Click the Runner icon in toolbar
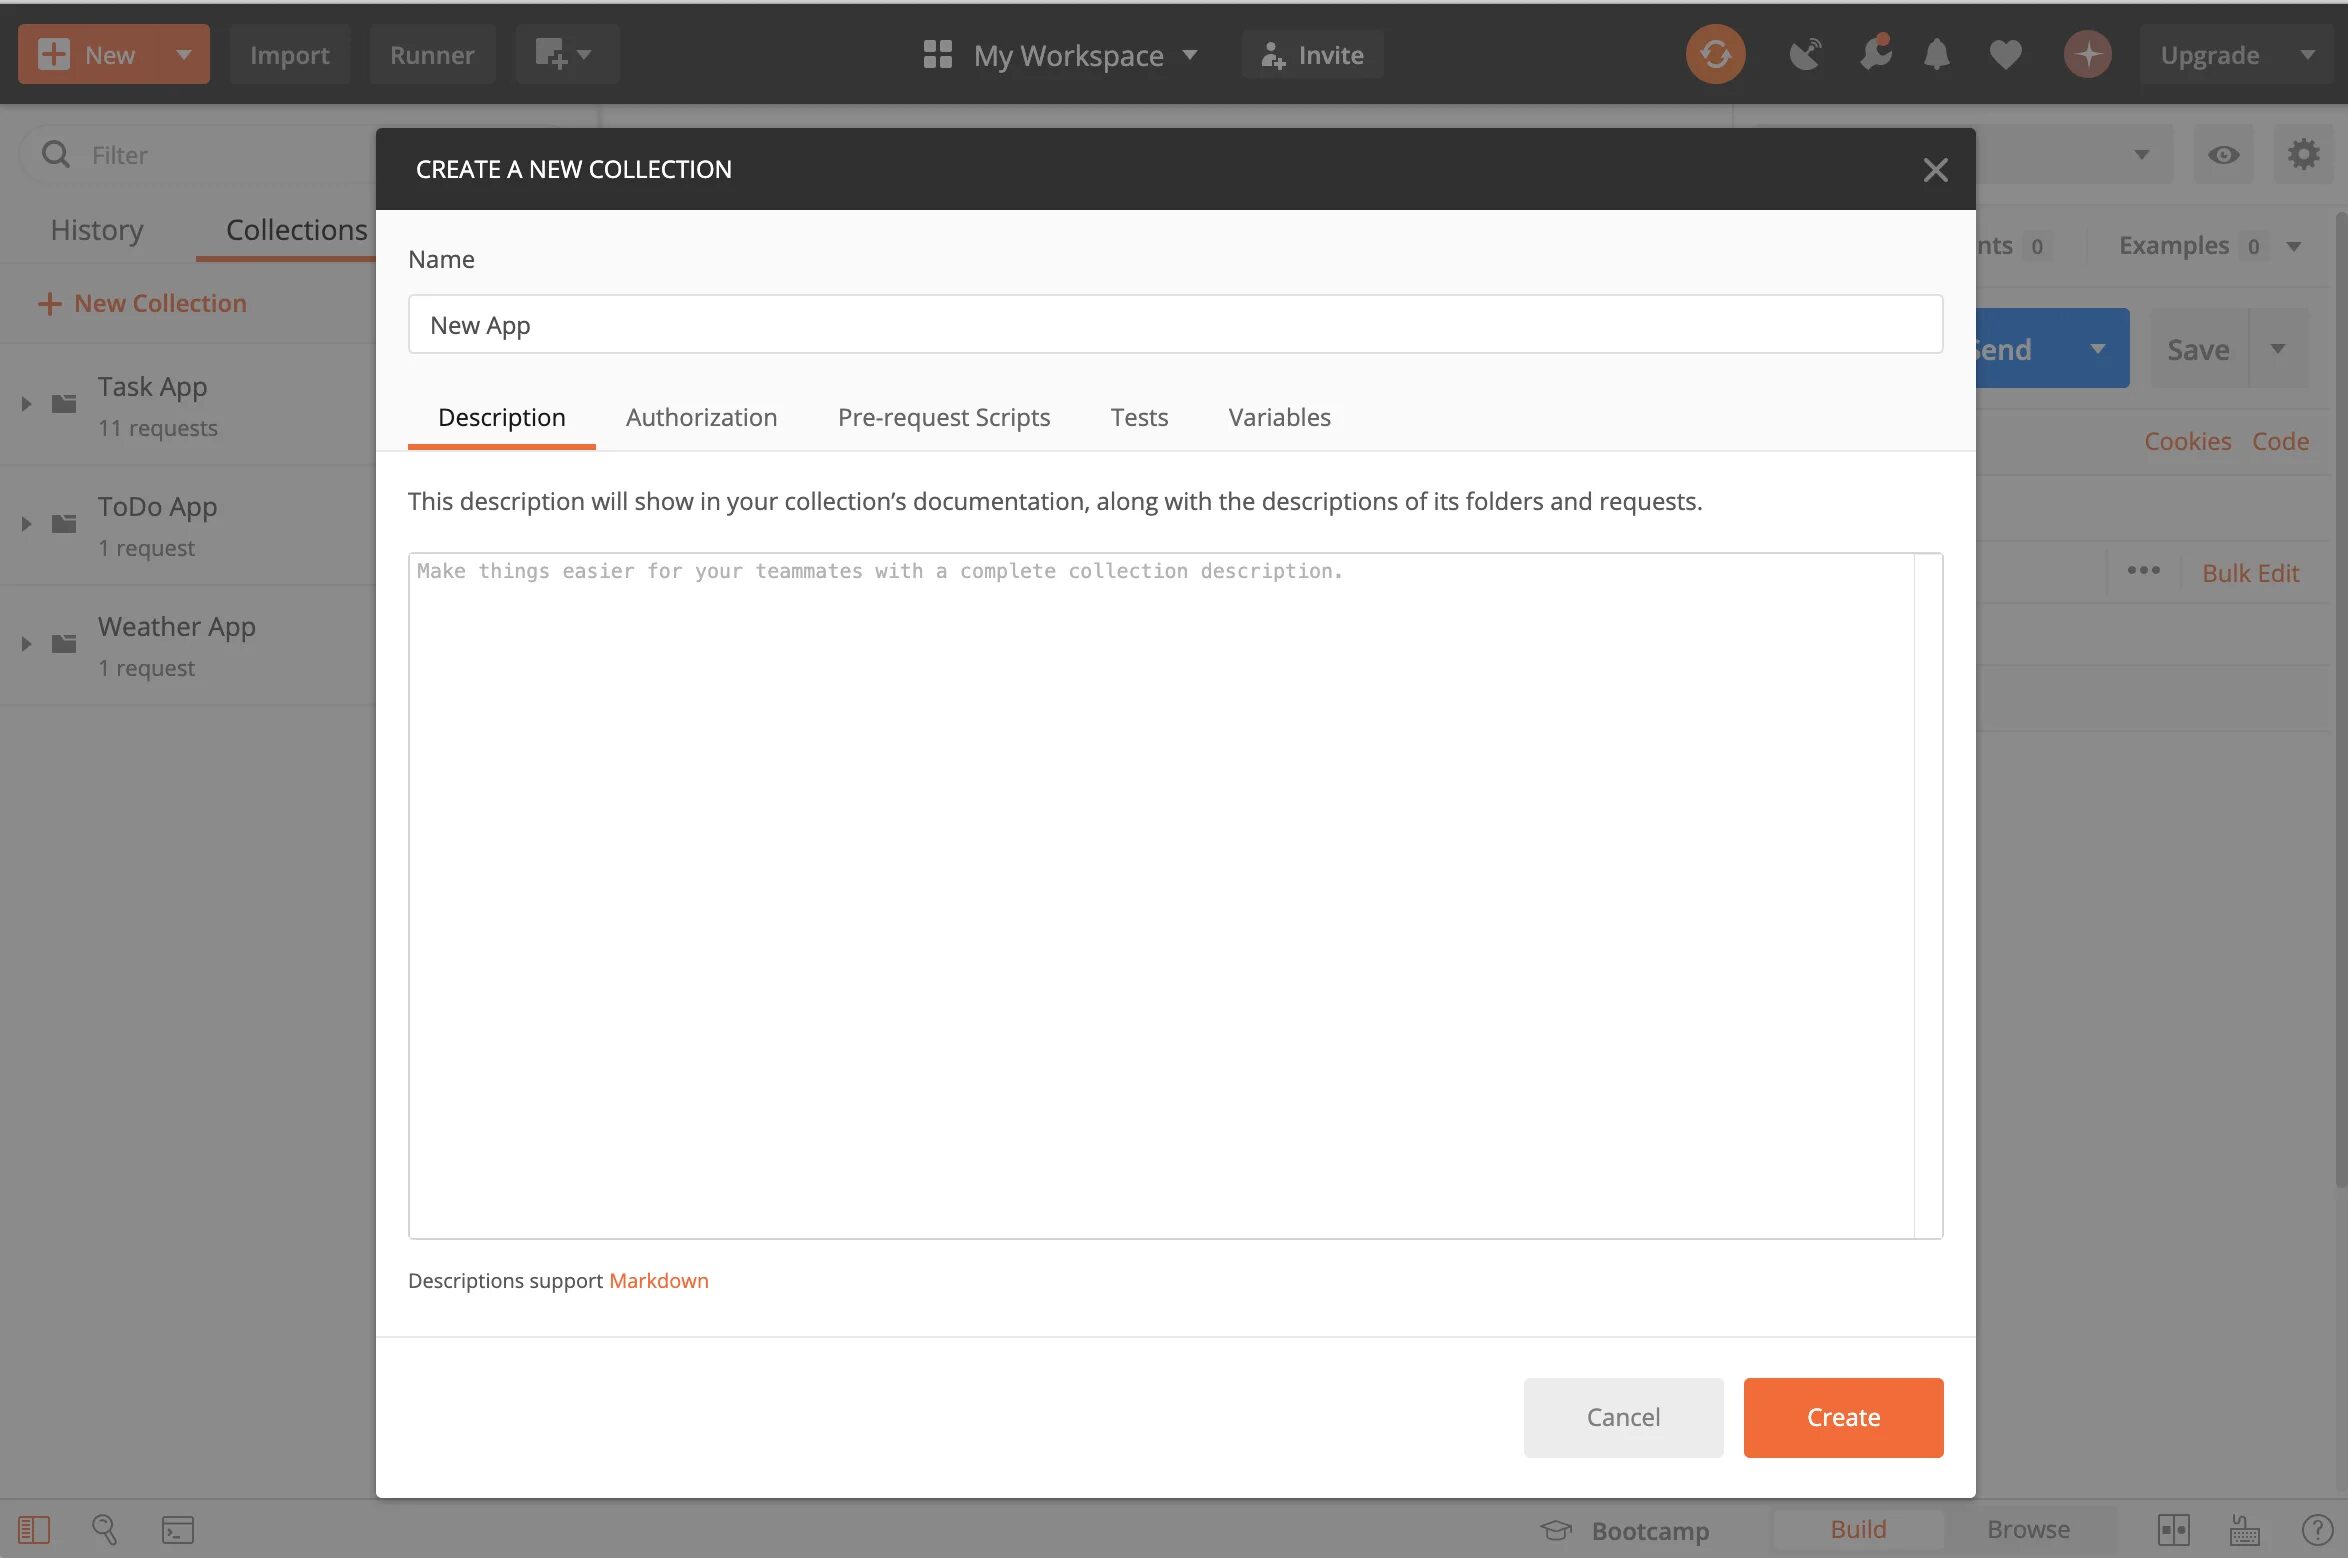Screen dimensions: 2348x1558 pyautogui.click(x=431, y=52)
